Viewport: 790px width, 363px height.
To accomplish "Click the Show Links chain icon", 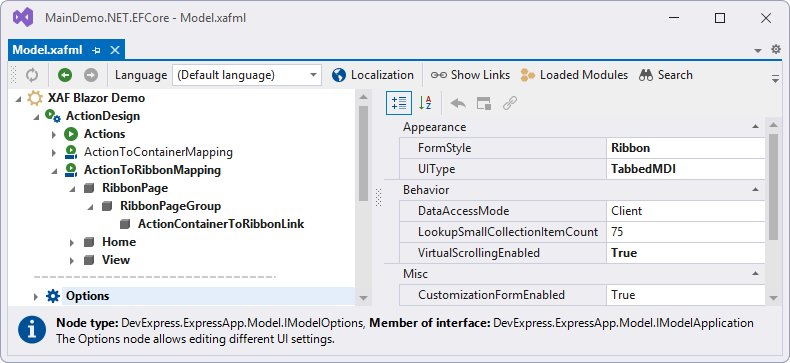I will [438, 75].
